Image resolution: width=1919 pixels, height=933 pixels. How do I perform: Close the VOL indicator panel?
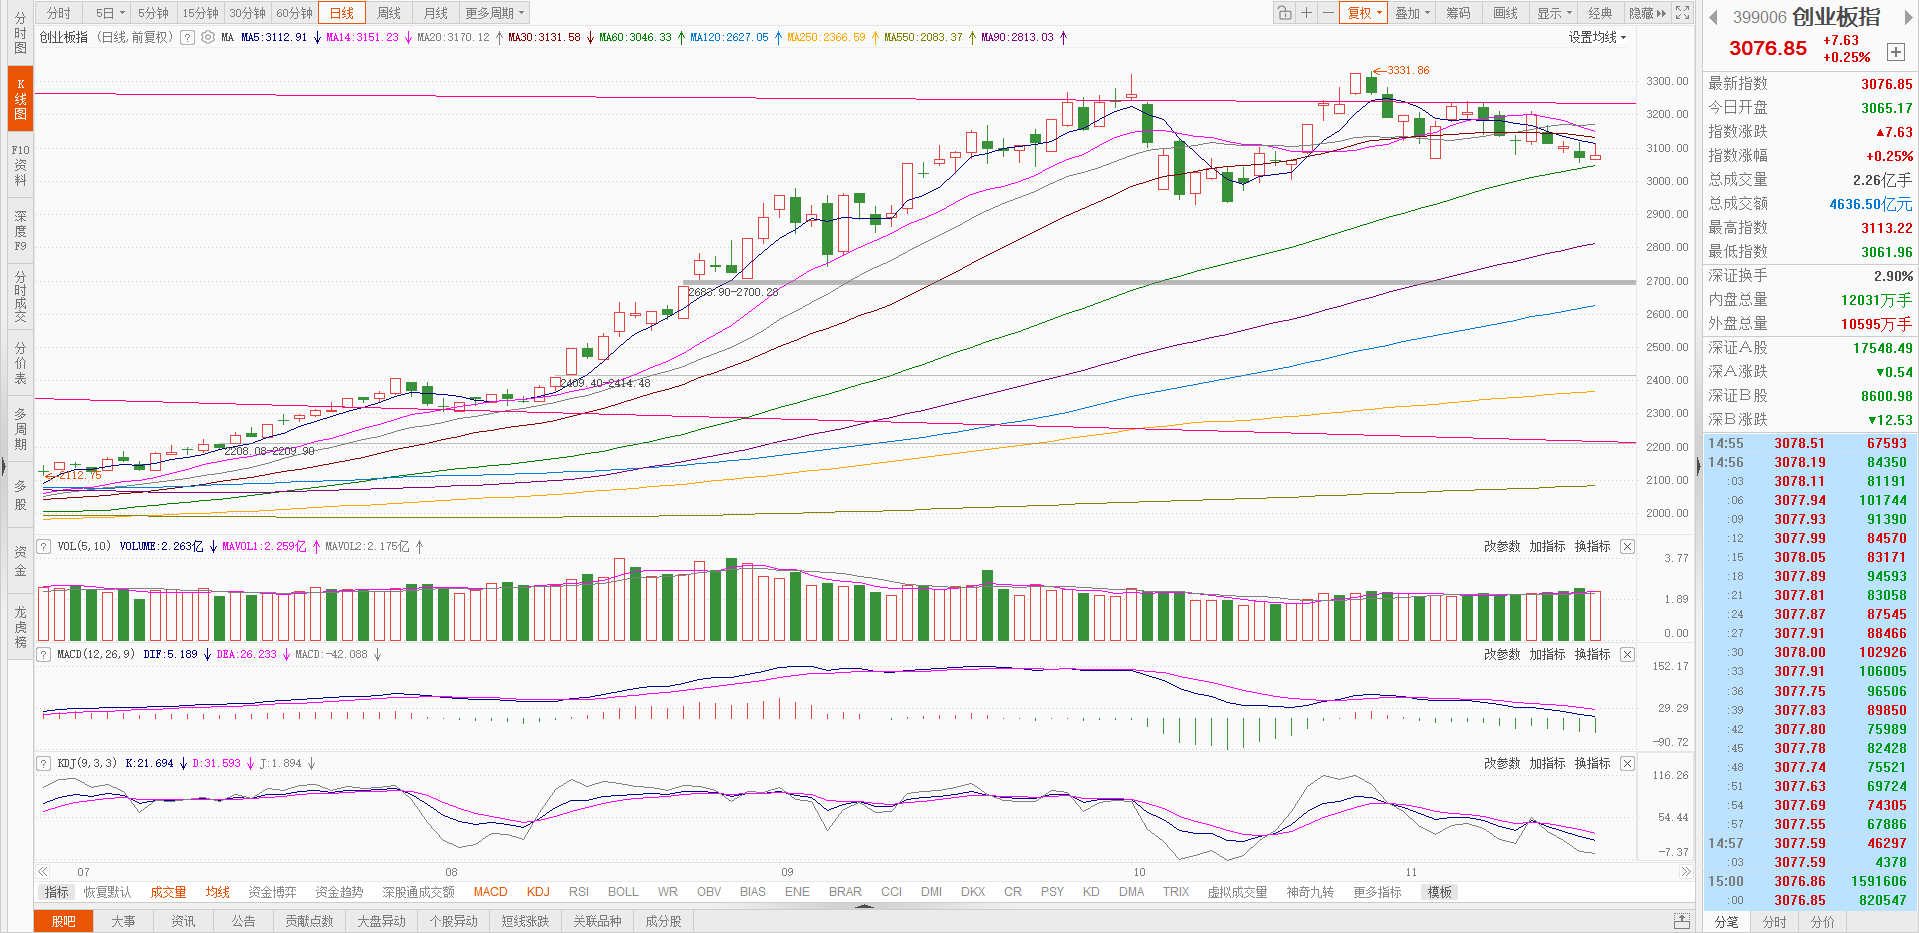(1627, 546)
